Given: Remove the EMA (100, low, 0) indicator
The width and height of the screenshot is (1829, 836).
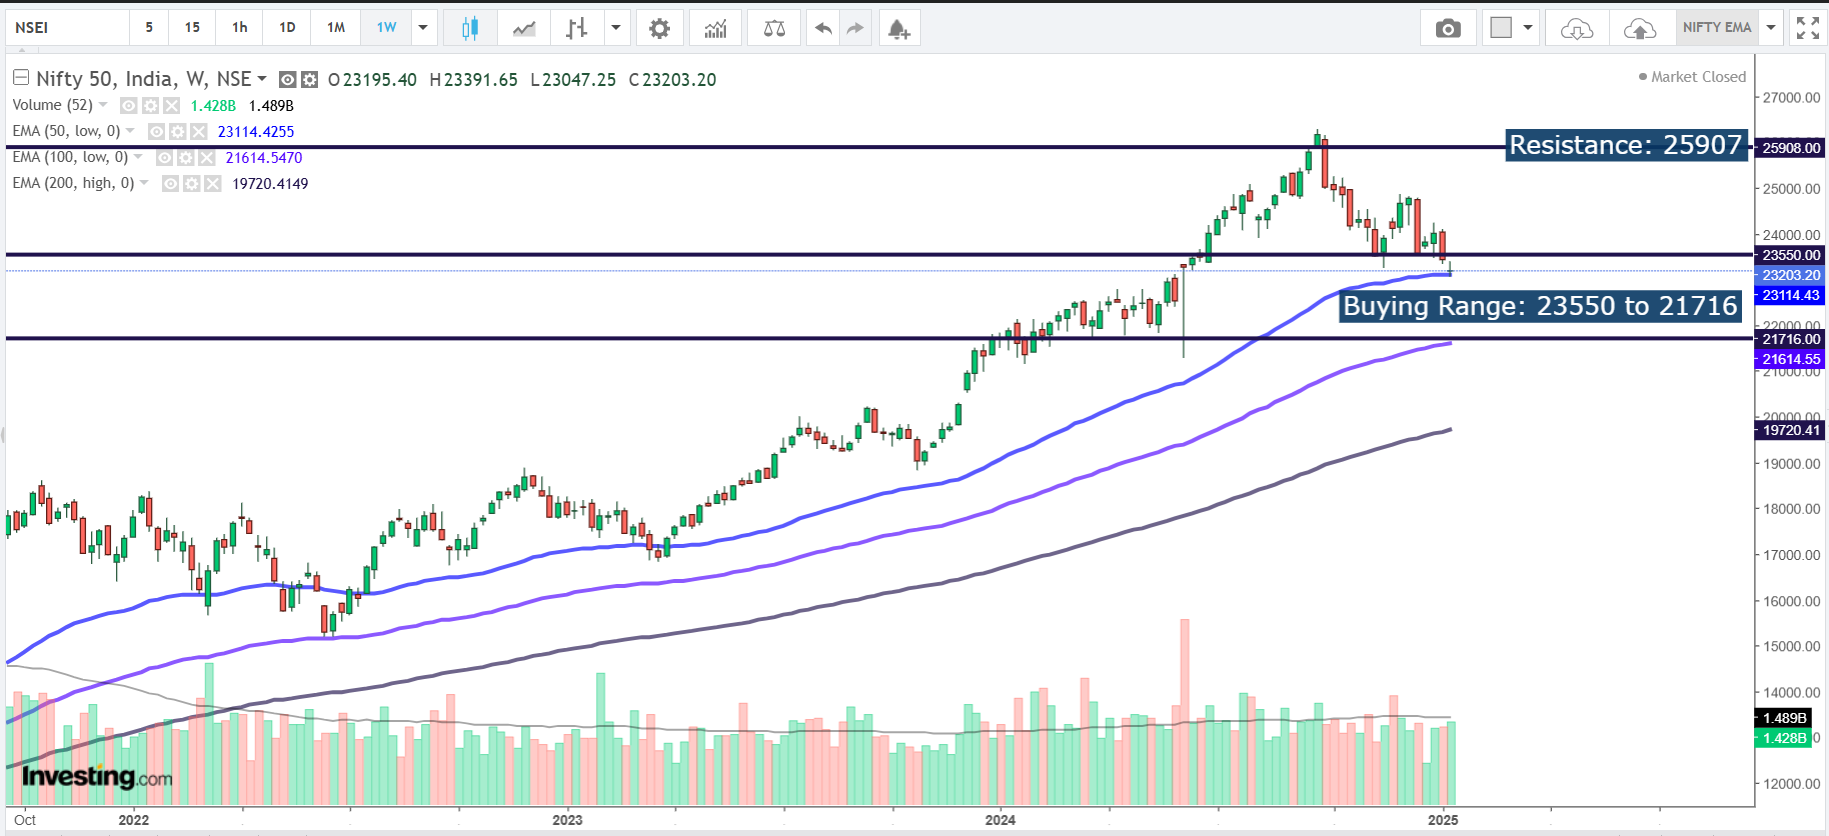Looking at the screenshot, I should click(x=207, y=157).
